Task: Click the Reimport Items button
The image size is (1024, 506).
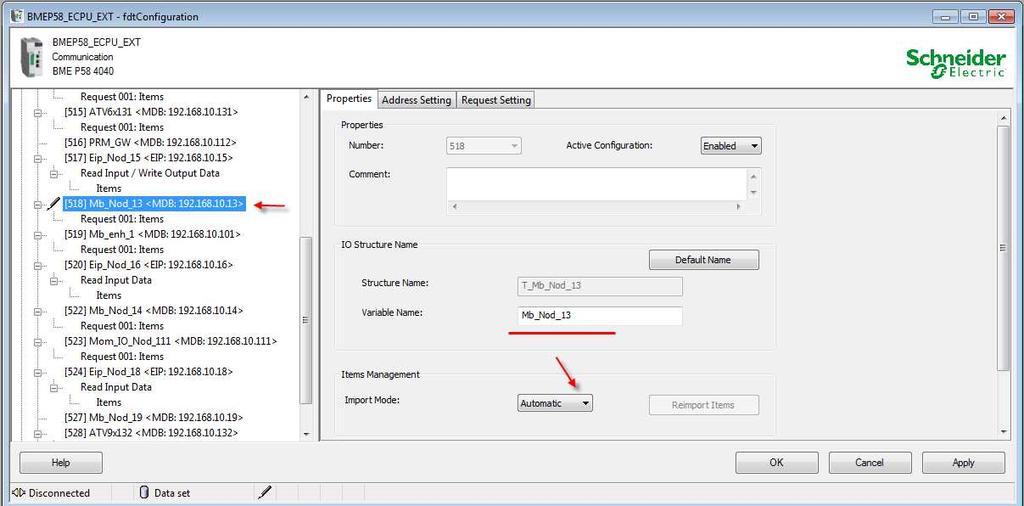Action: coord(703,405)
